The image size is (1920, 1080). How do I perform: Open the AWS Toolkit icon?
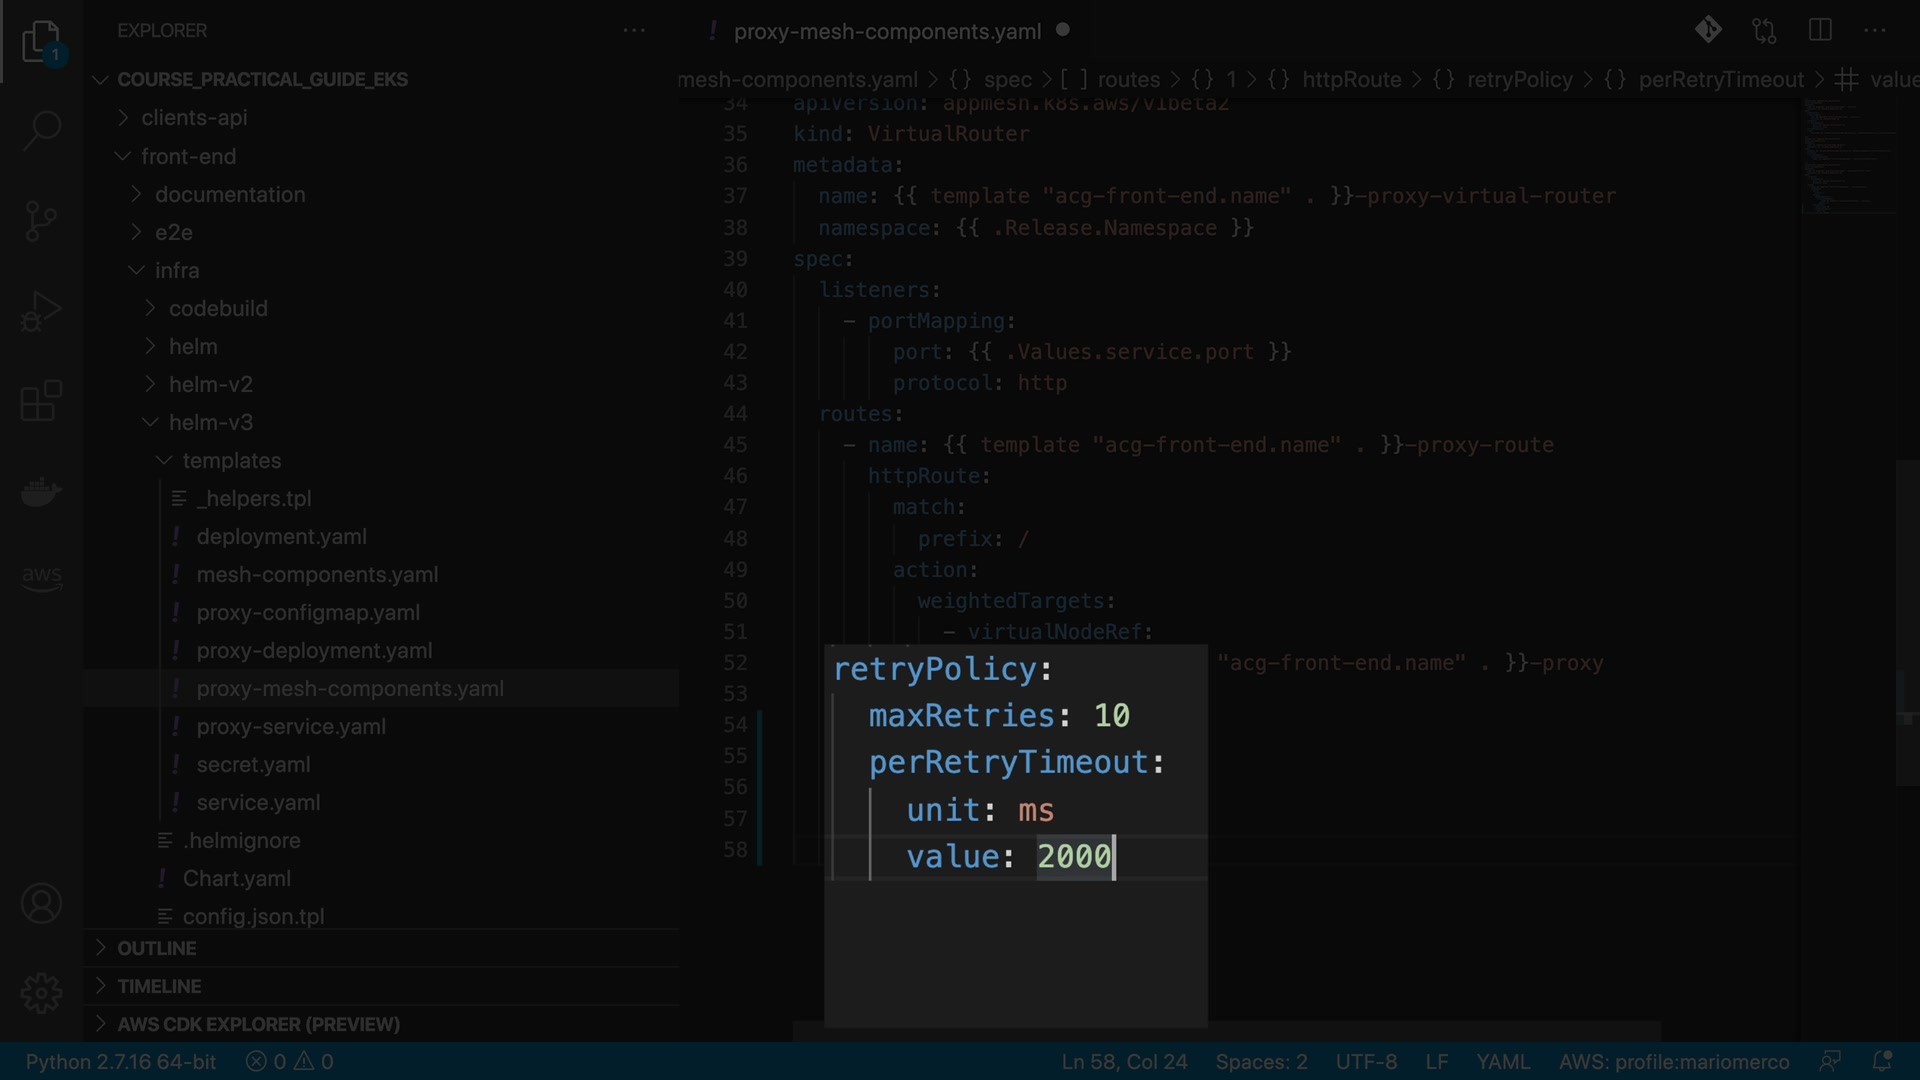pyautogui.click(x=41, y=577)
